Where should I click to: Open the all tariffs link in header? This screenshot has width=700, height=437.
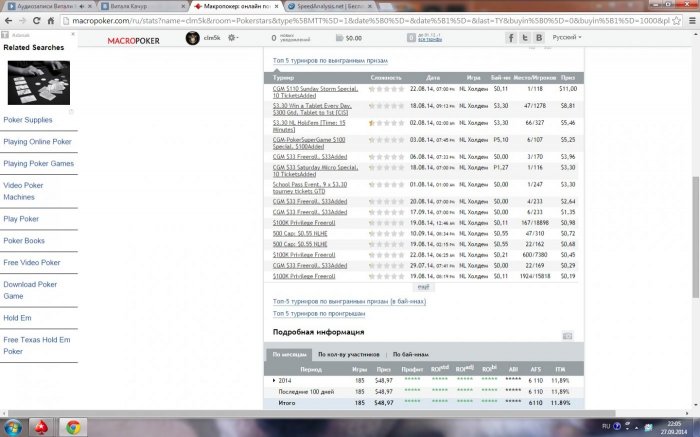(x=430, y=40)
